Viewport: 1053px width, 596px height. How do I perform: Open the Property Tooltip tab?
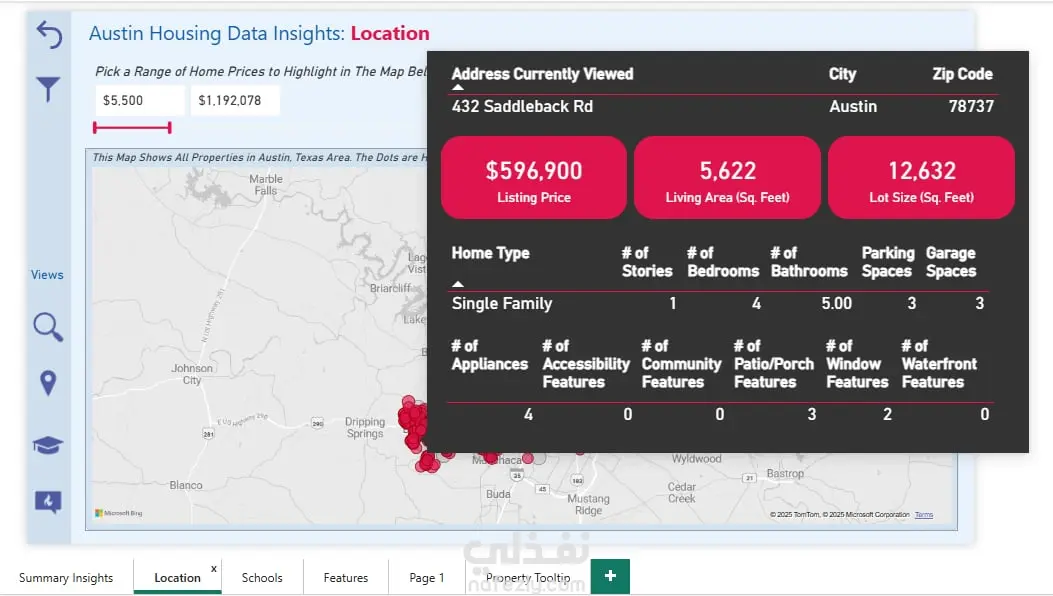pos(528,578)
